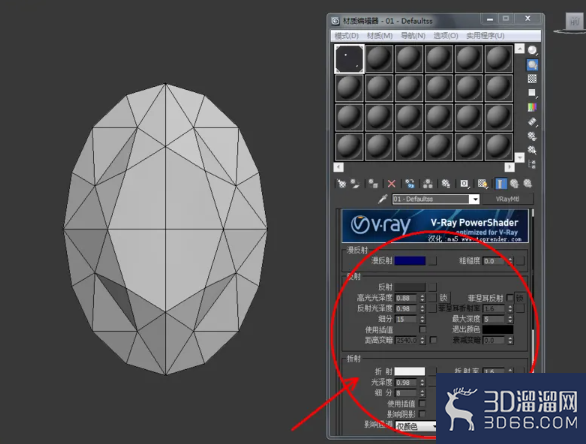The height and width of the screenshot is (444, 586).
Task: Click the 最大深度 spinner arrows
Action: click(510, 319)
